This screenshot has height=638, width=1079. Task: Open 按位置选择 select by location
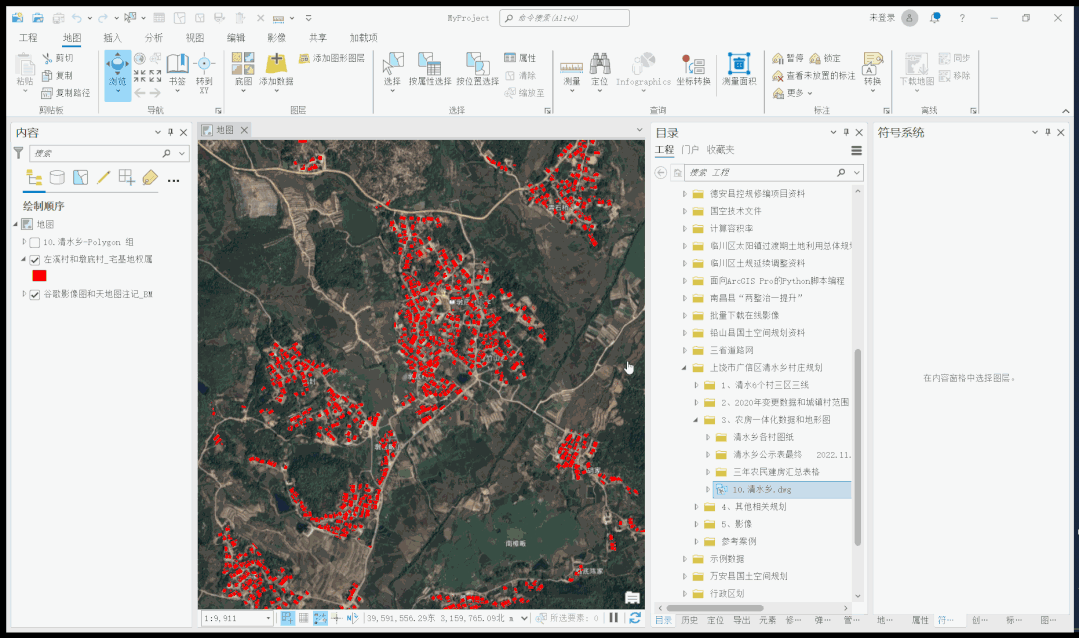coord(478,70)
